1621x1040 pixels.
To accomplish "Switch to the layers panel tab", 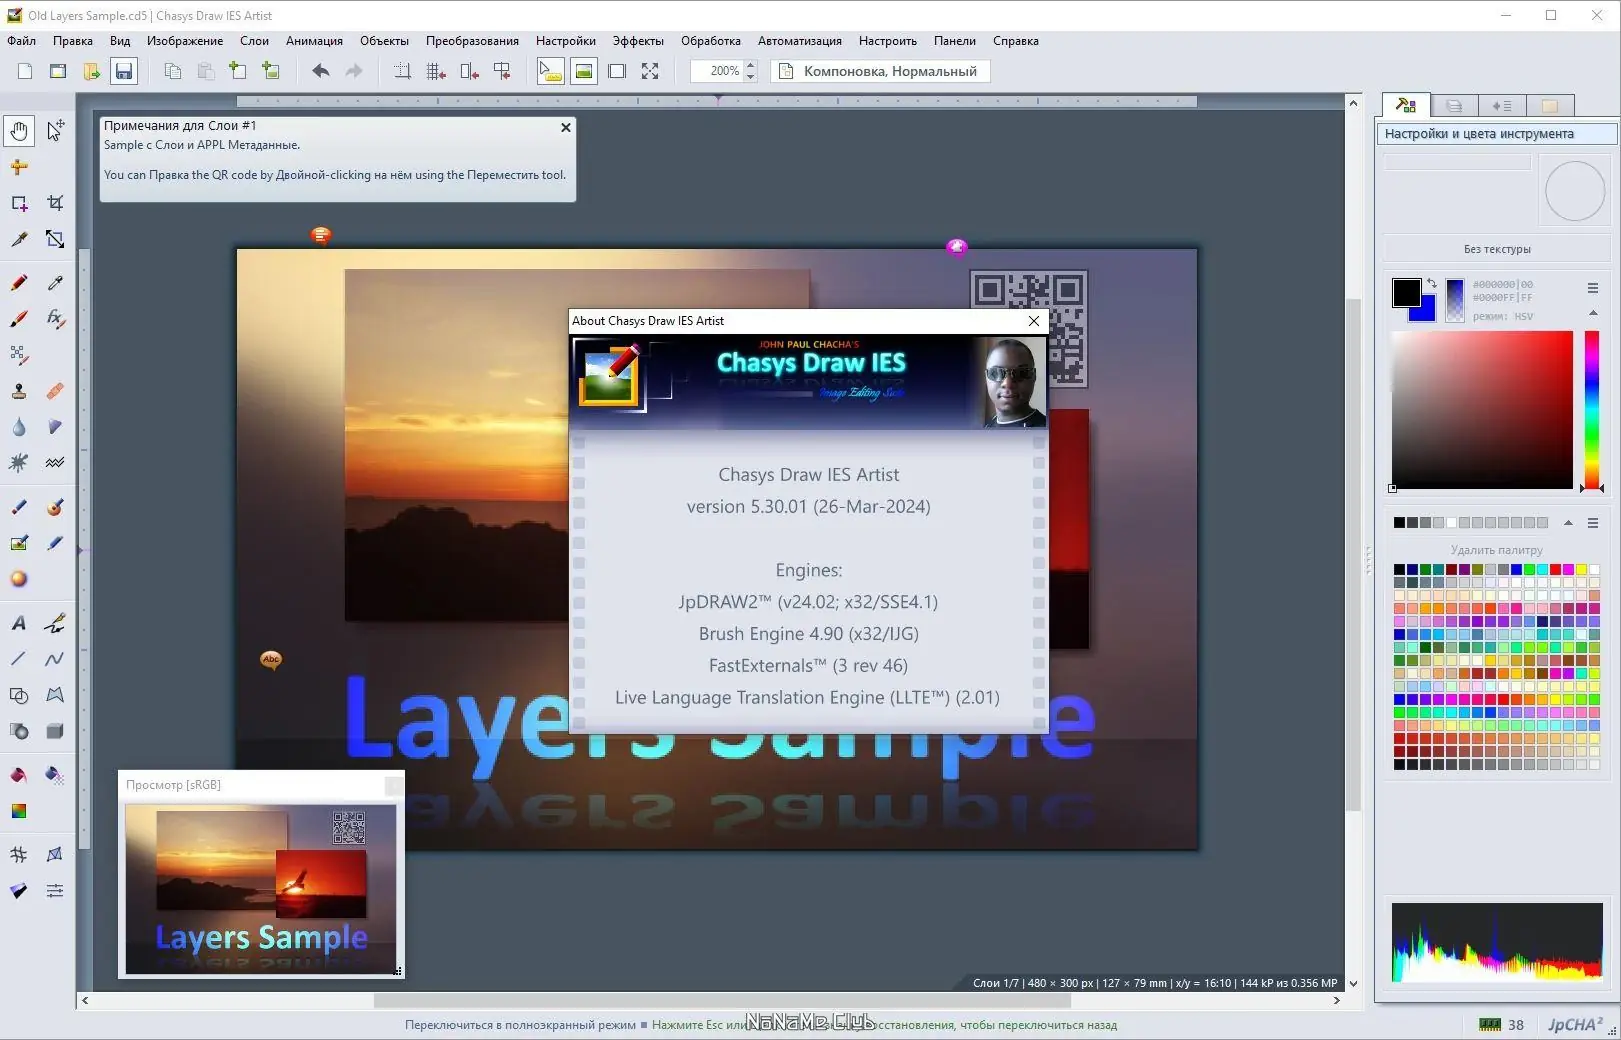I will [x=1454, y=105].
